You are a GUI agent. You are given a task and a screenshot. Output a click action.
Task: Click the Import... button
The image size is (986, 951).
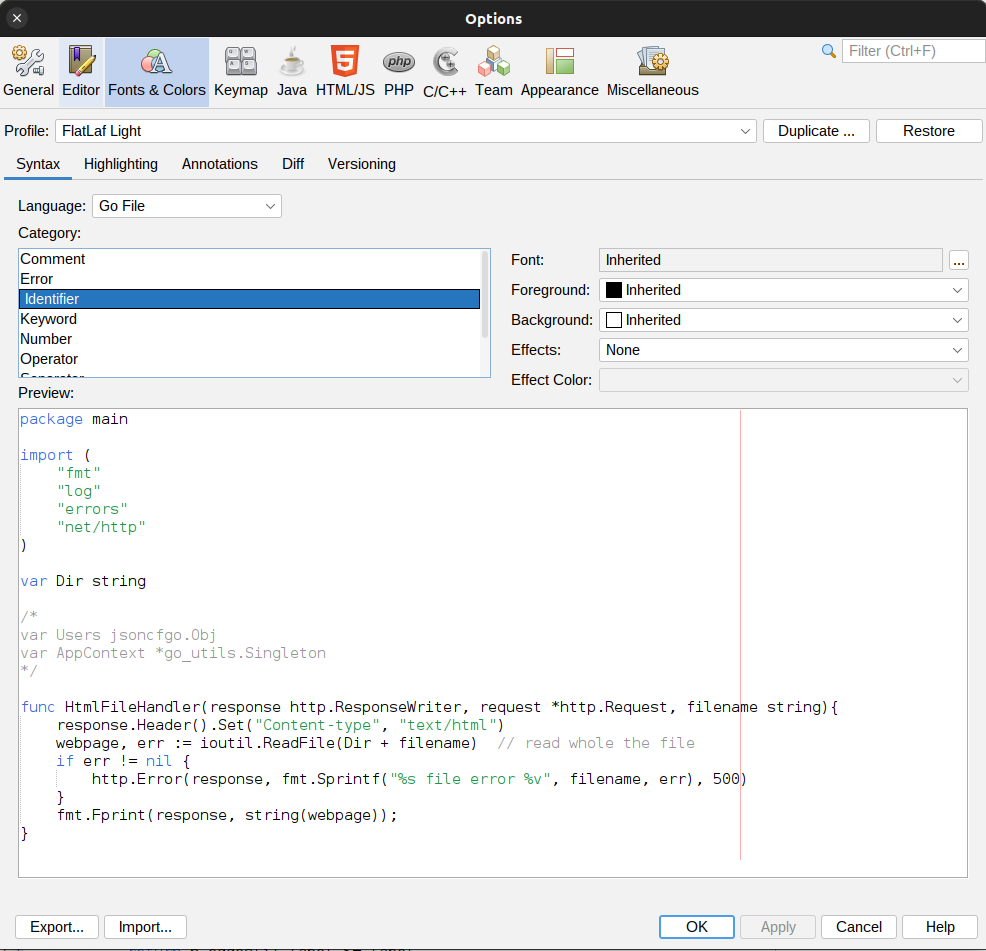click(x=145, y=927)
